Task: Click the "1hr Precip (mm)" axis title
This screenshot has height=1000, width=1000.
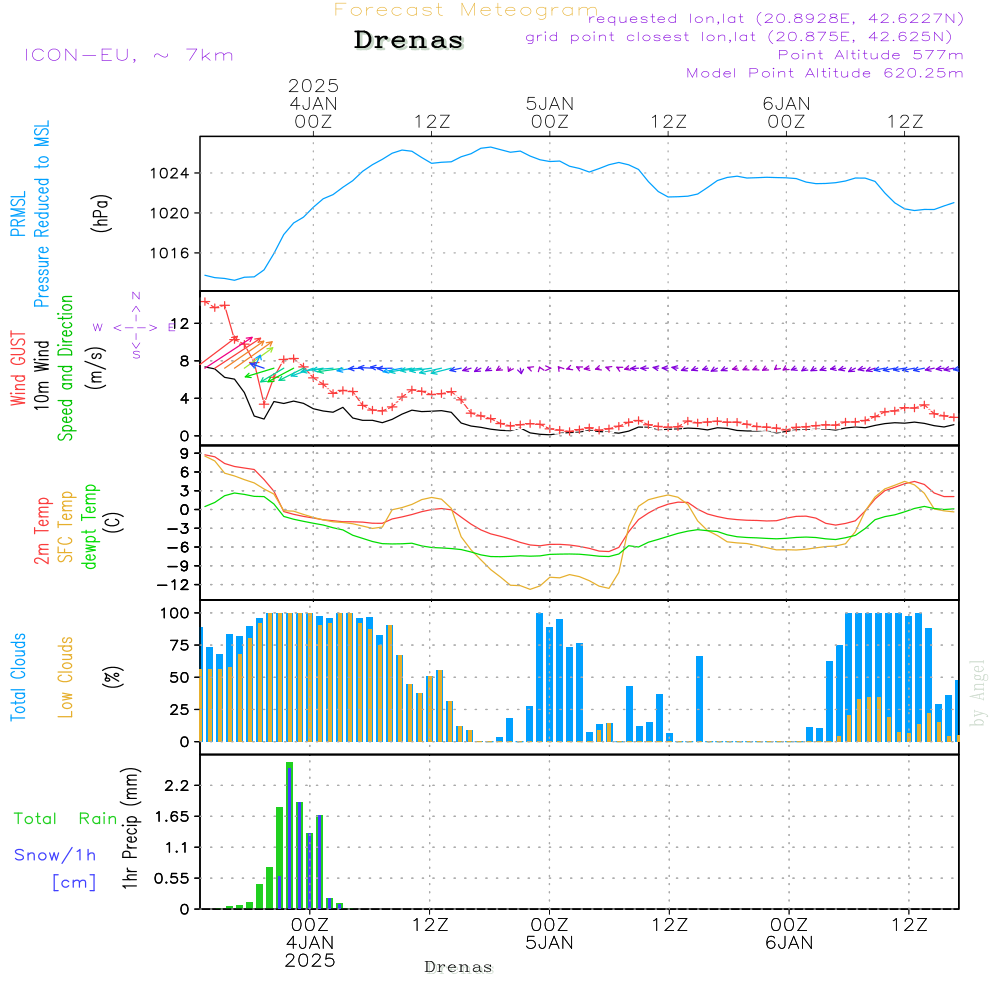Action: click(130, 828)
